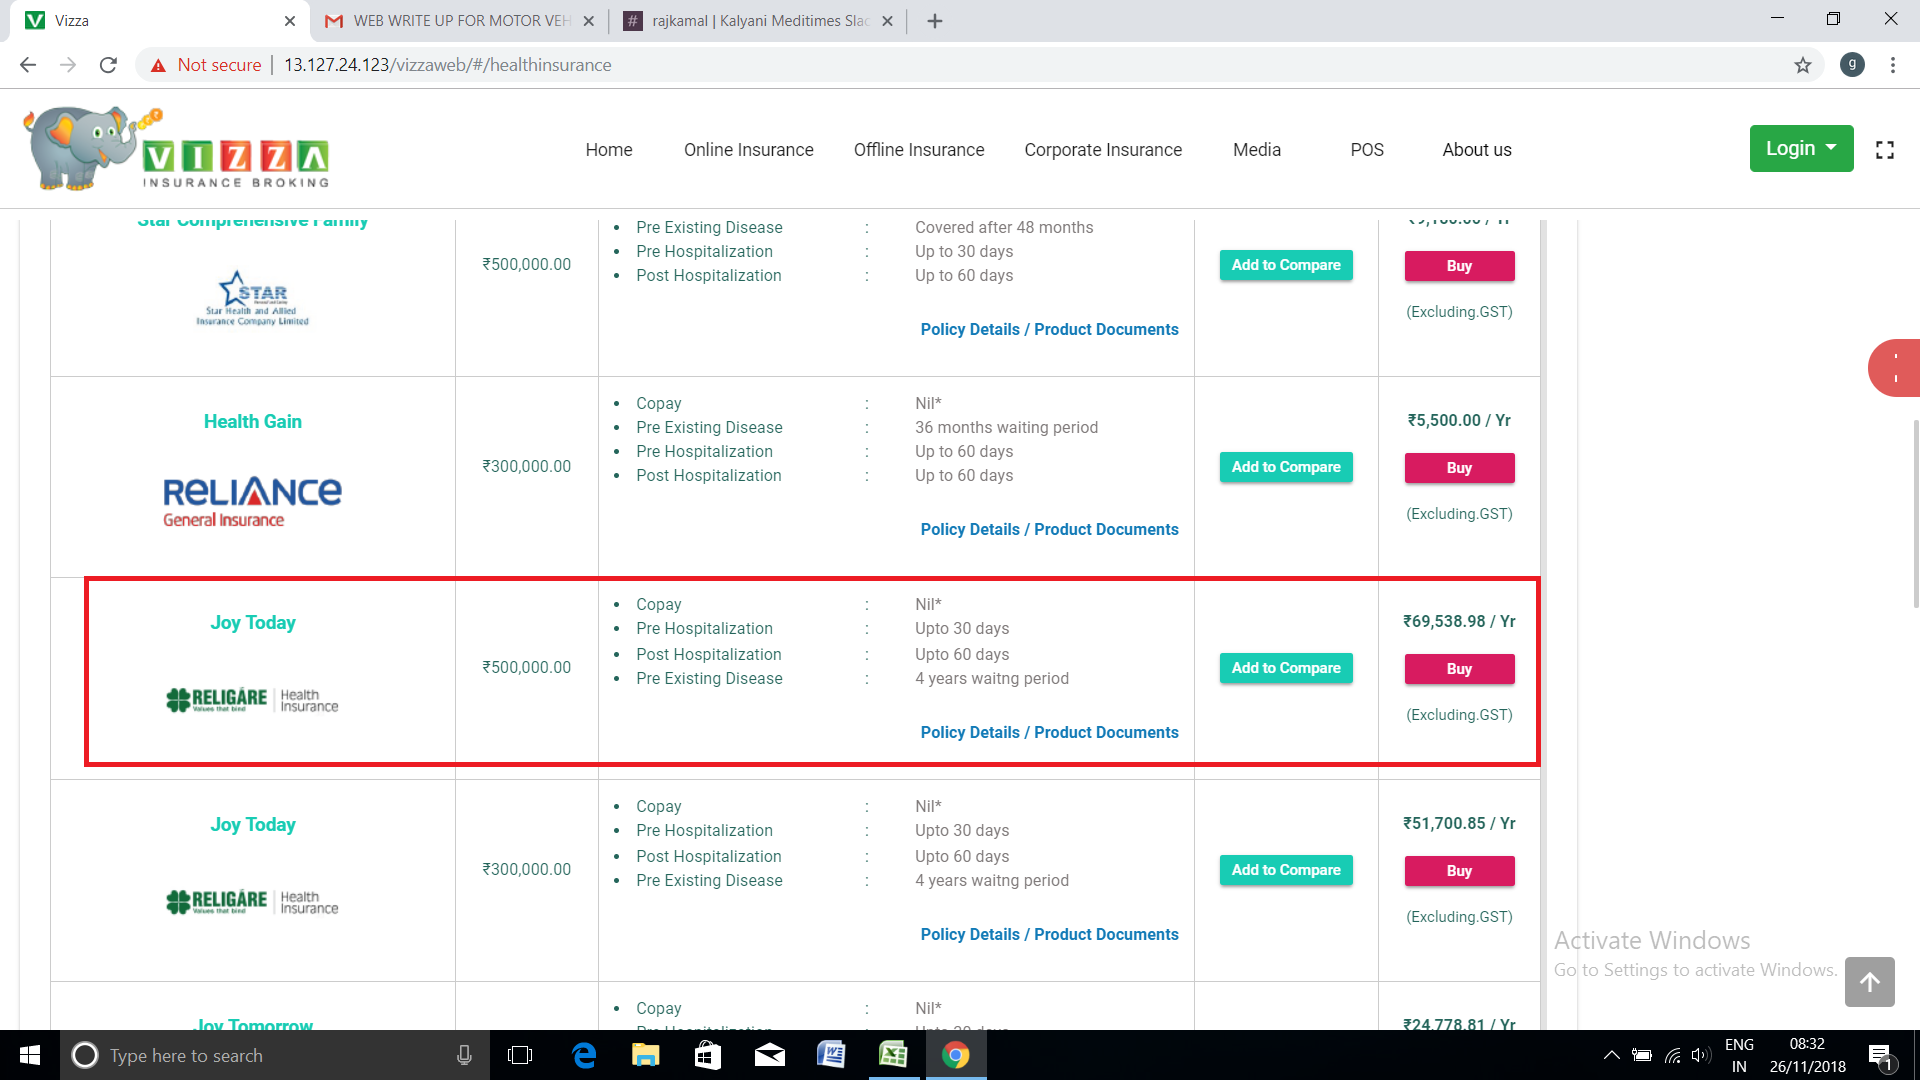Buy the Joy Today ₹51,700.85 plan
Viewport: 1920px width, 1080px height.
[x=1459, y=871]
